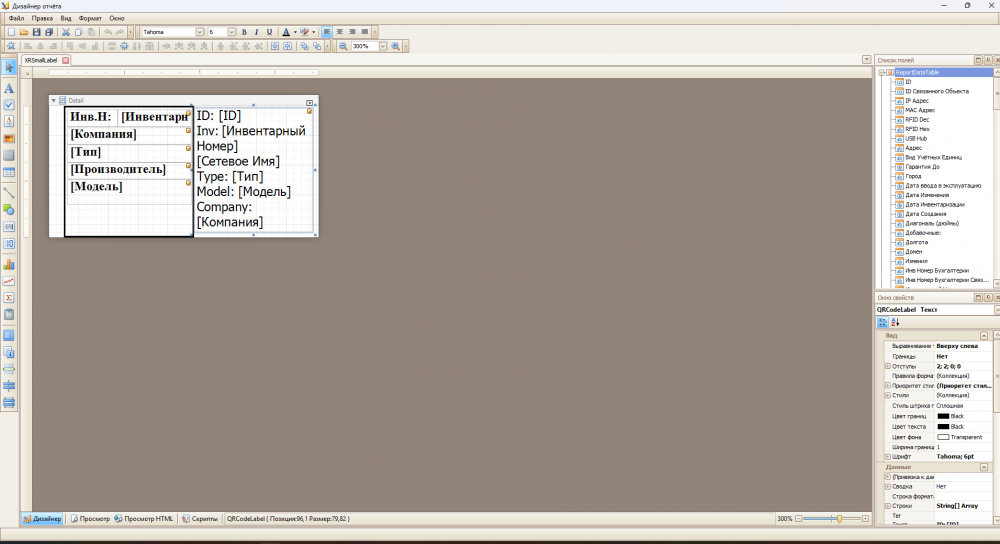The image size is (1000, 544).
Task: Toggle Italic formatting
Action: 256,32
